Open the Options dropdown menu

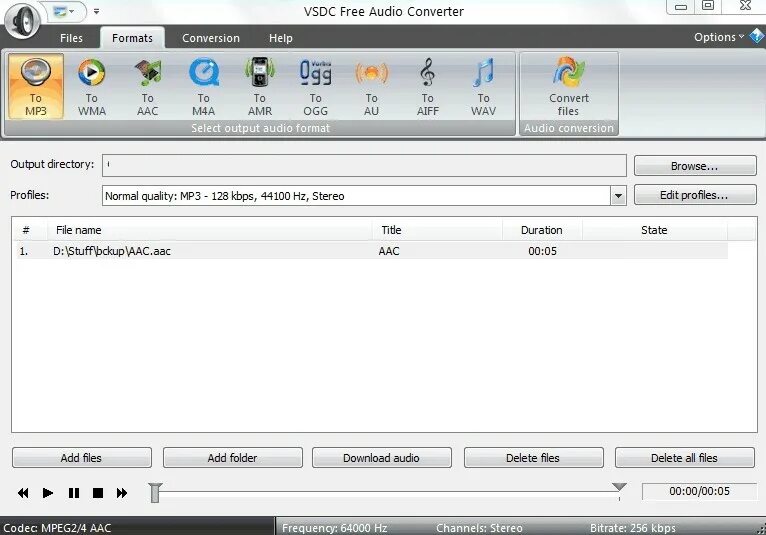[719, 37]
